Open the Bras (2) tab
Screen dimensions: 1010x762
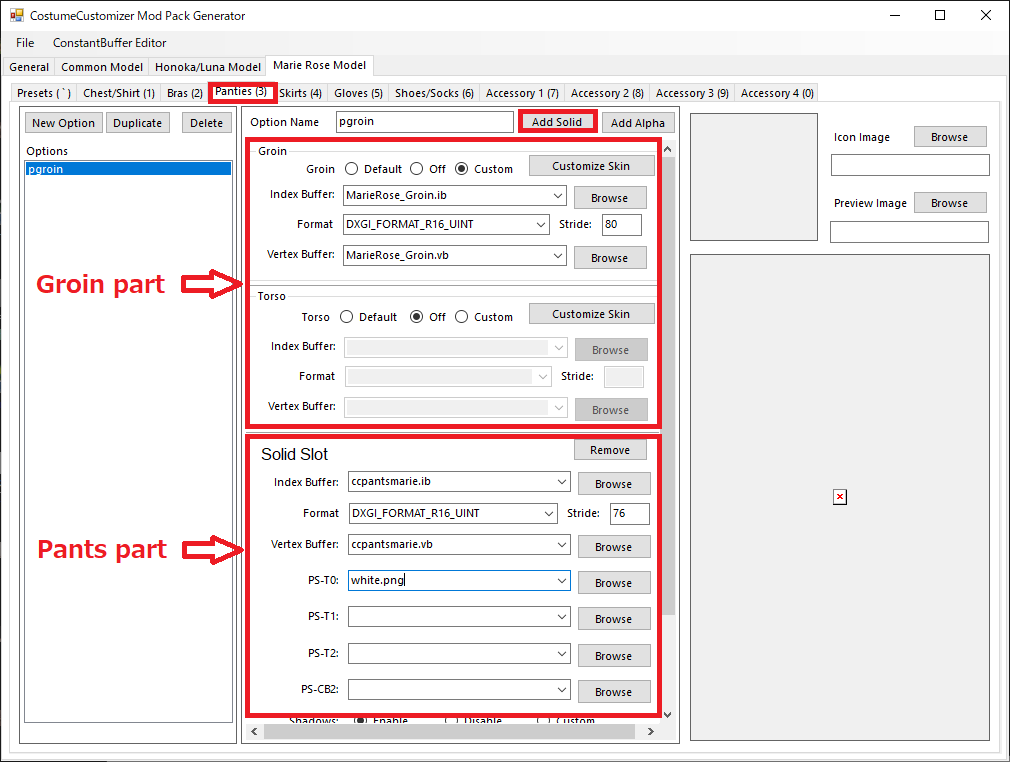(x=184, y=93)
